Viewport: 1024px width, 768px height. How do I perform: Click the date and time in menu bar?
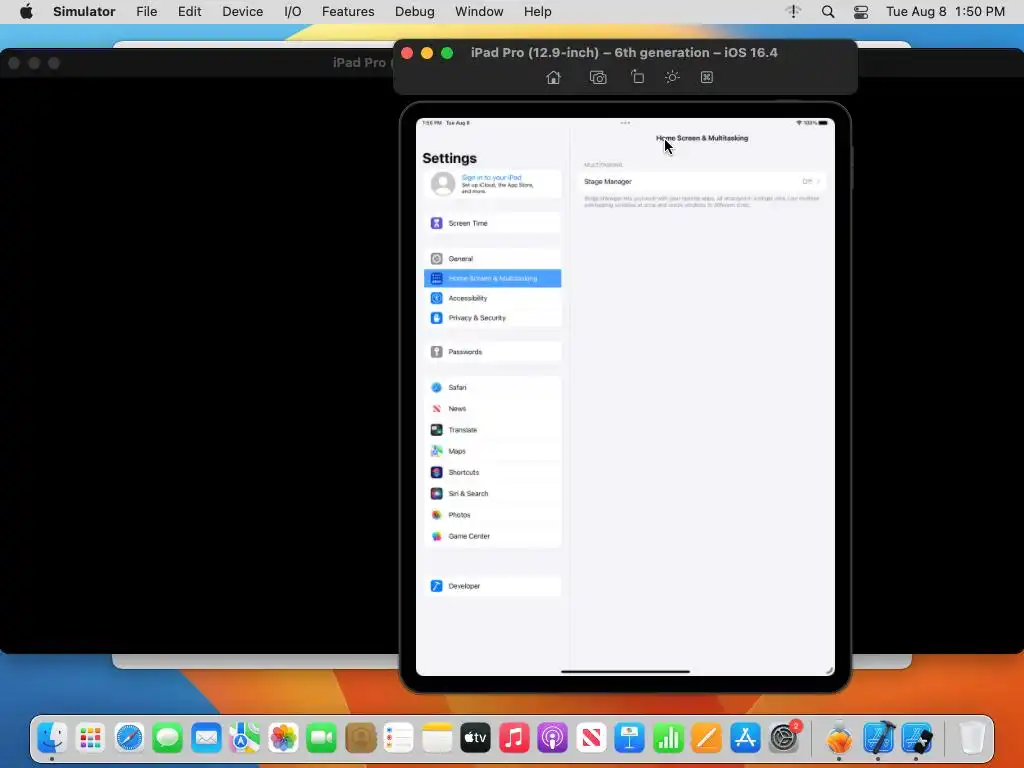945,12
